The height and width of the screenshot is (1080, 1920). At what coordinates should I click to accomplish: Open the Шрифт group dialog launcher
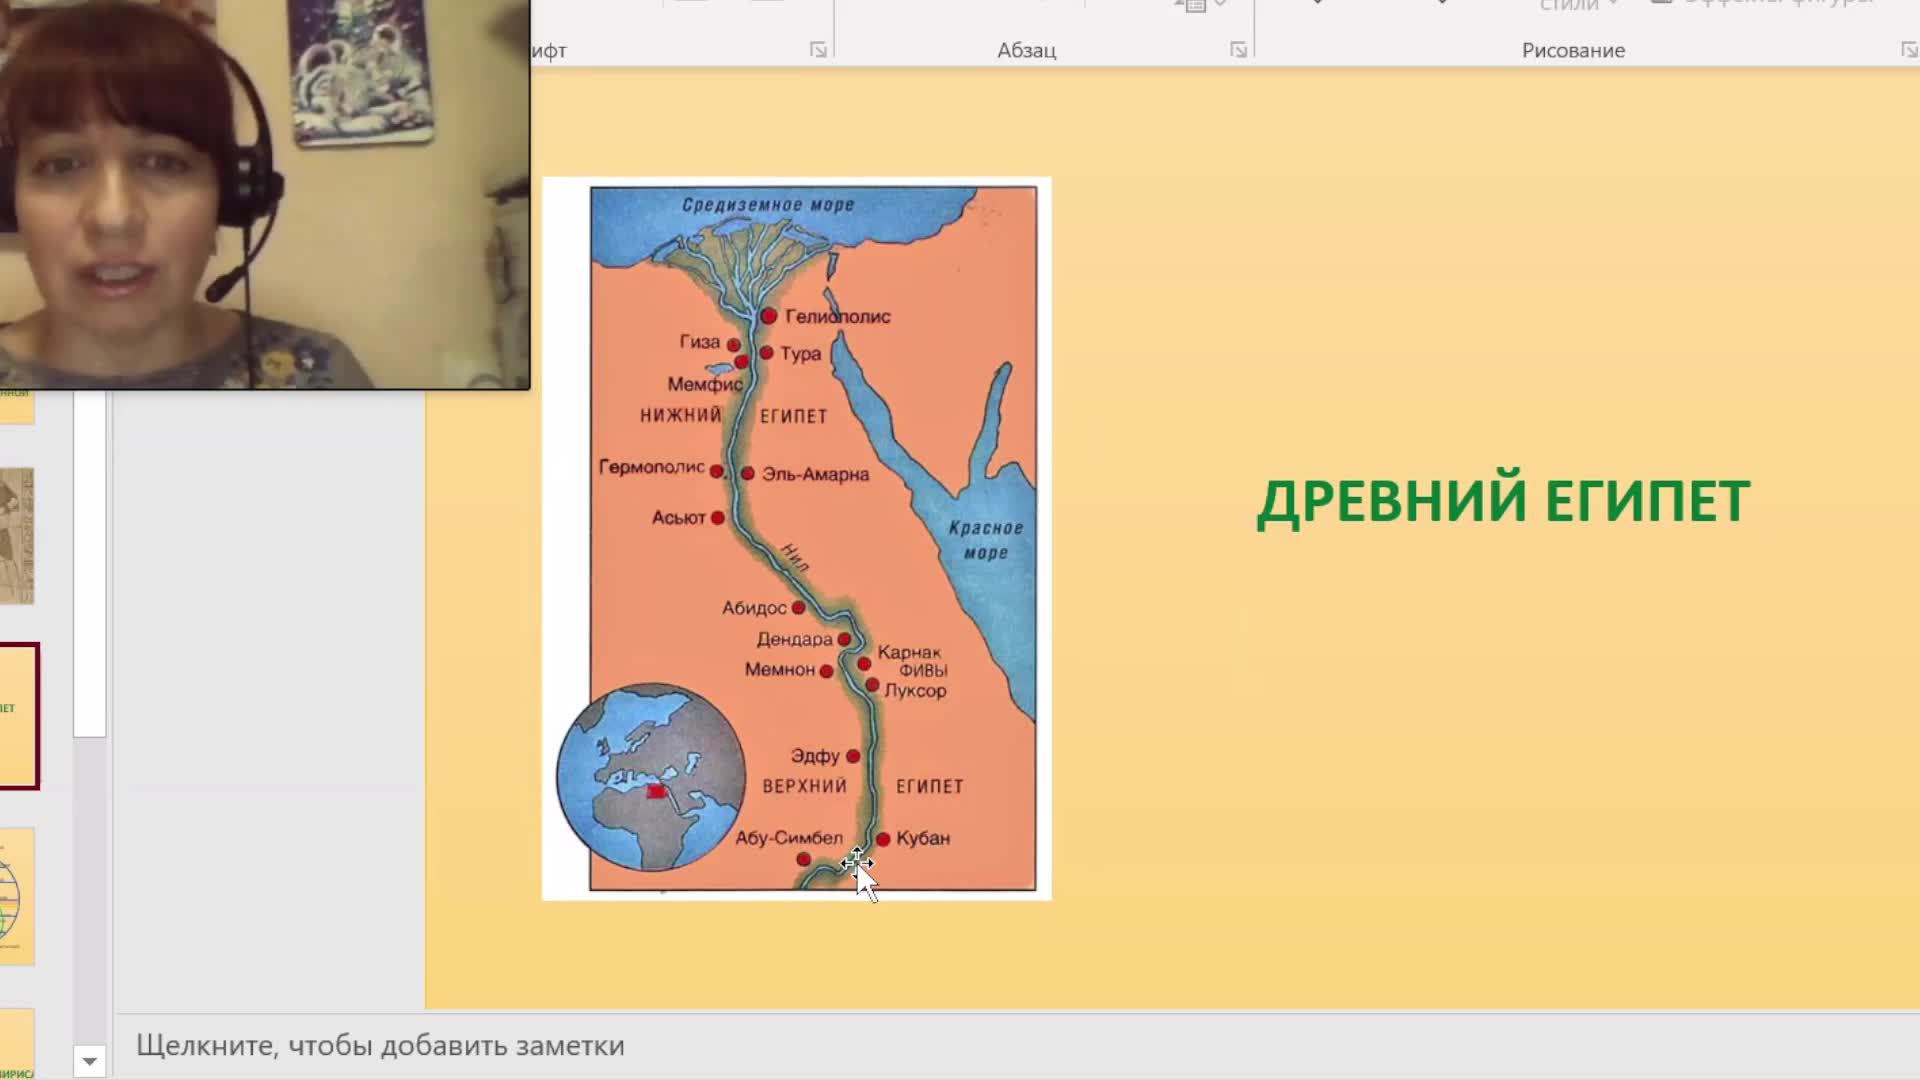coord(818,50)
